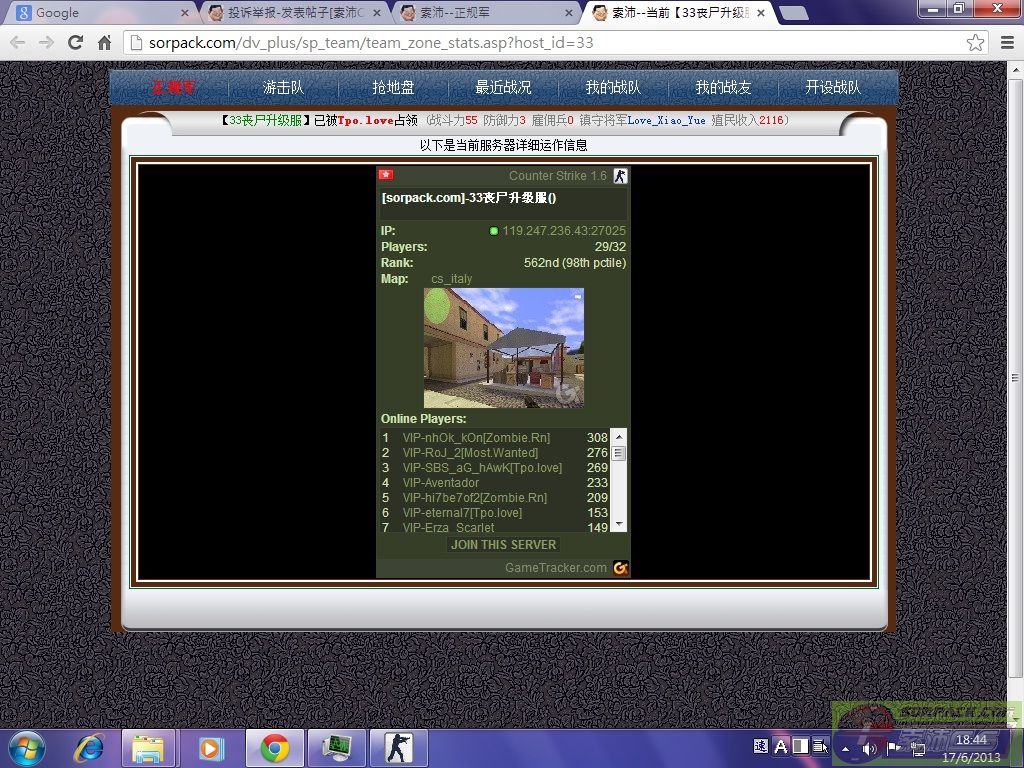Go to the browser home page icon

[x=104, y=43]
